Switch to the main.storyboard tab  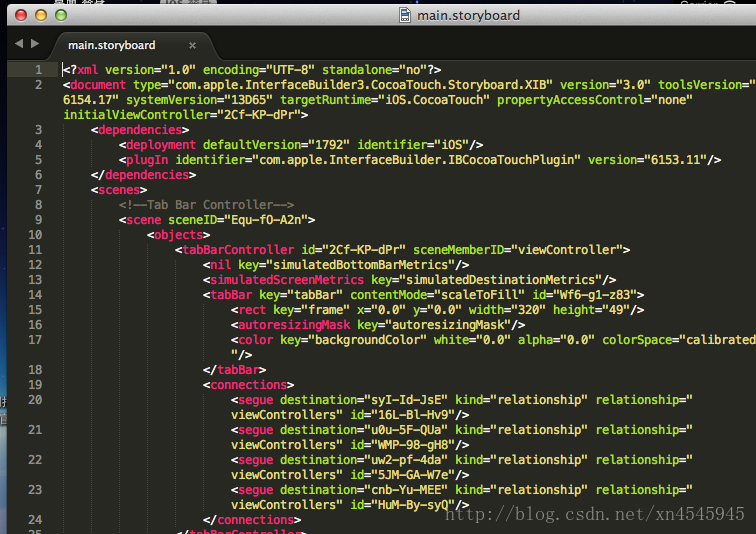tap(111, 45)
